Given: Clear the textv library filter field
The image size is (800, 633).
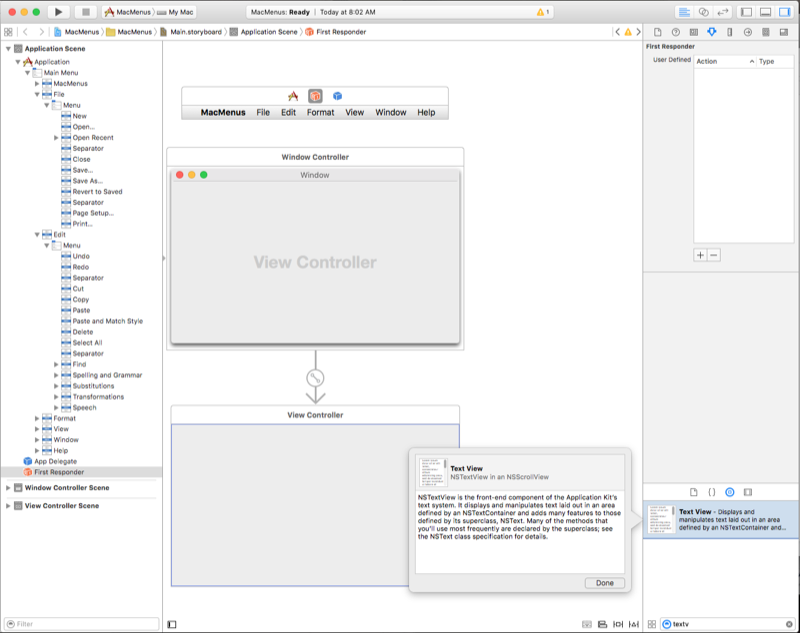Looking at the screenshot, I should (788, 623).
